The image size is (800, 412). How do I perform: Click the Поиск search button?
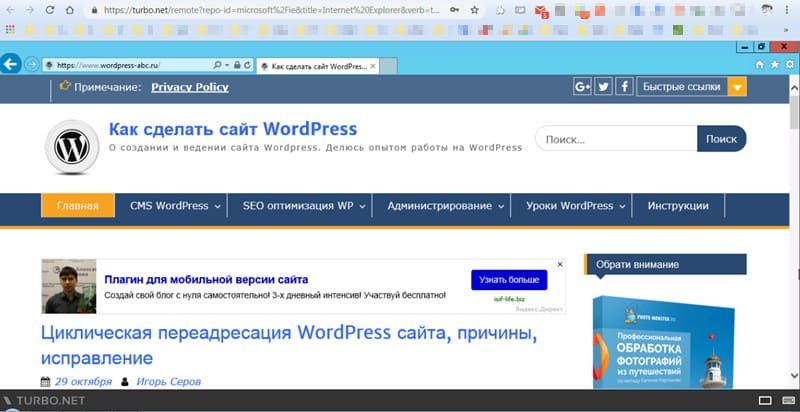(721, 139)
